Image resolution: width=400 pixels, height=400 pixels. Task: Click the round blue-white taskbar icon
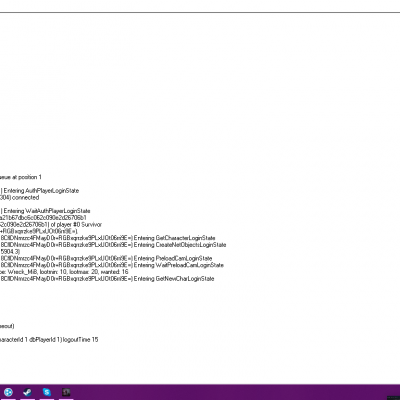(8, 392)
